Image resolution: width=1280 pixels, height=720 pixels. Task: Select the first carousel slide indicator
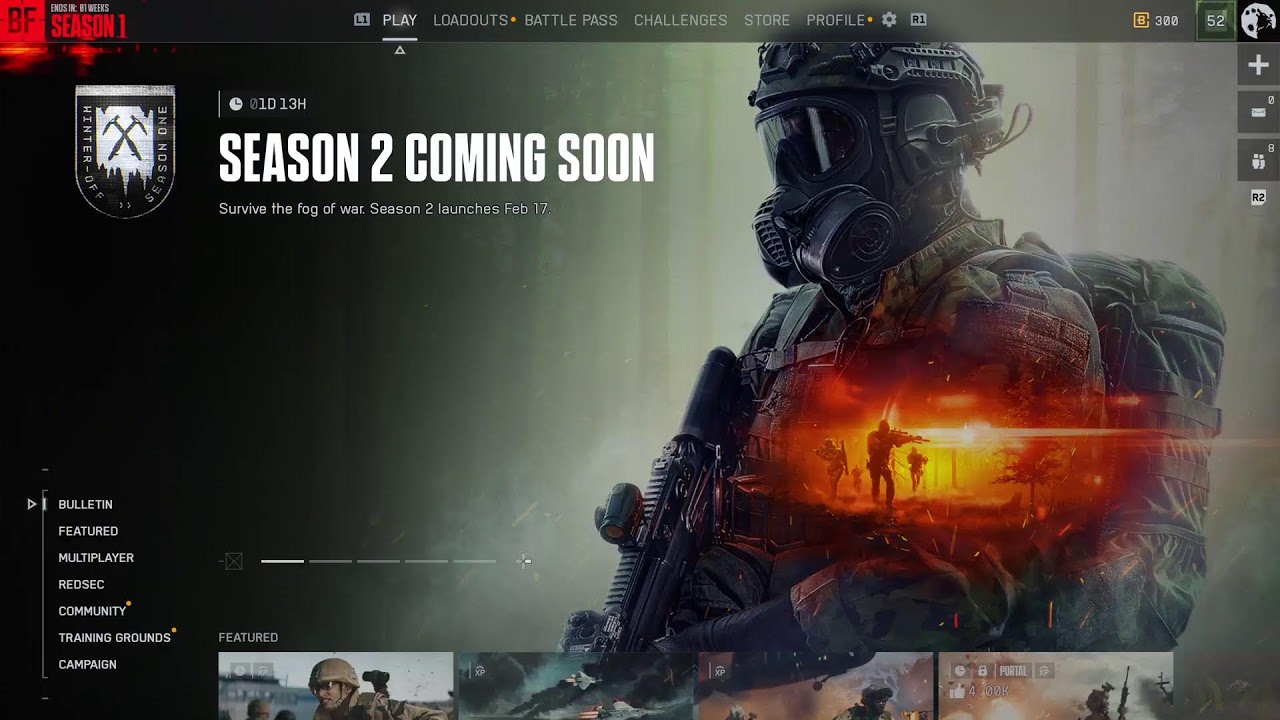tap(282, 561)
